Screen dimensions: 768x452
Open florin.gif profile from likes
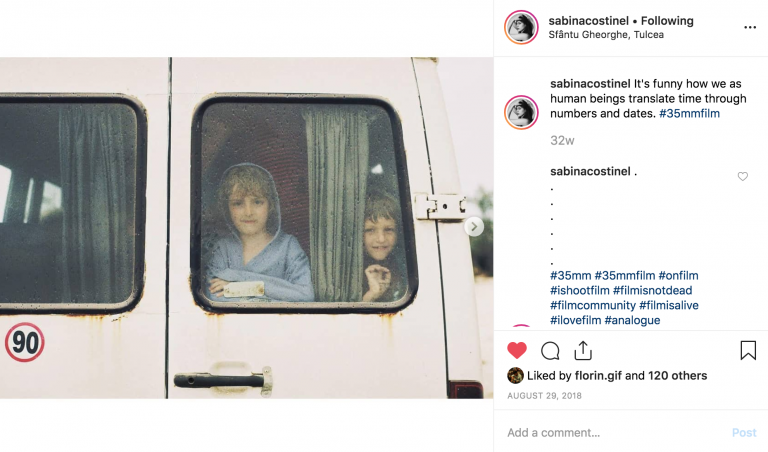(598, 376)
